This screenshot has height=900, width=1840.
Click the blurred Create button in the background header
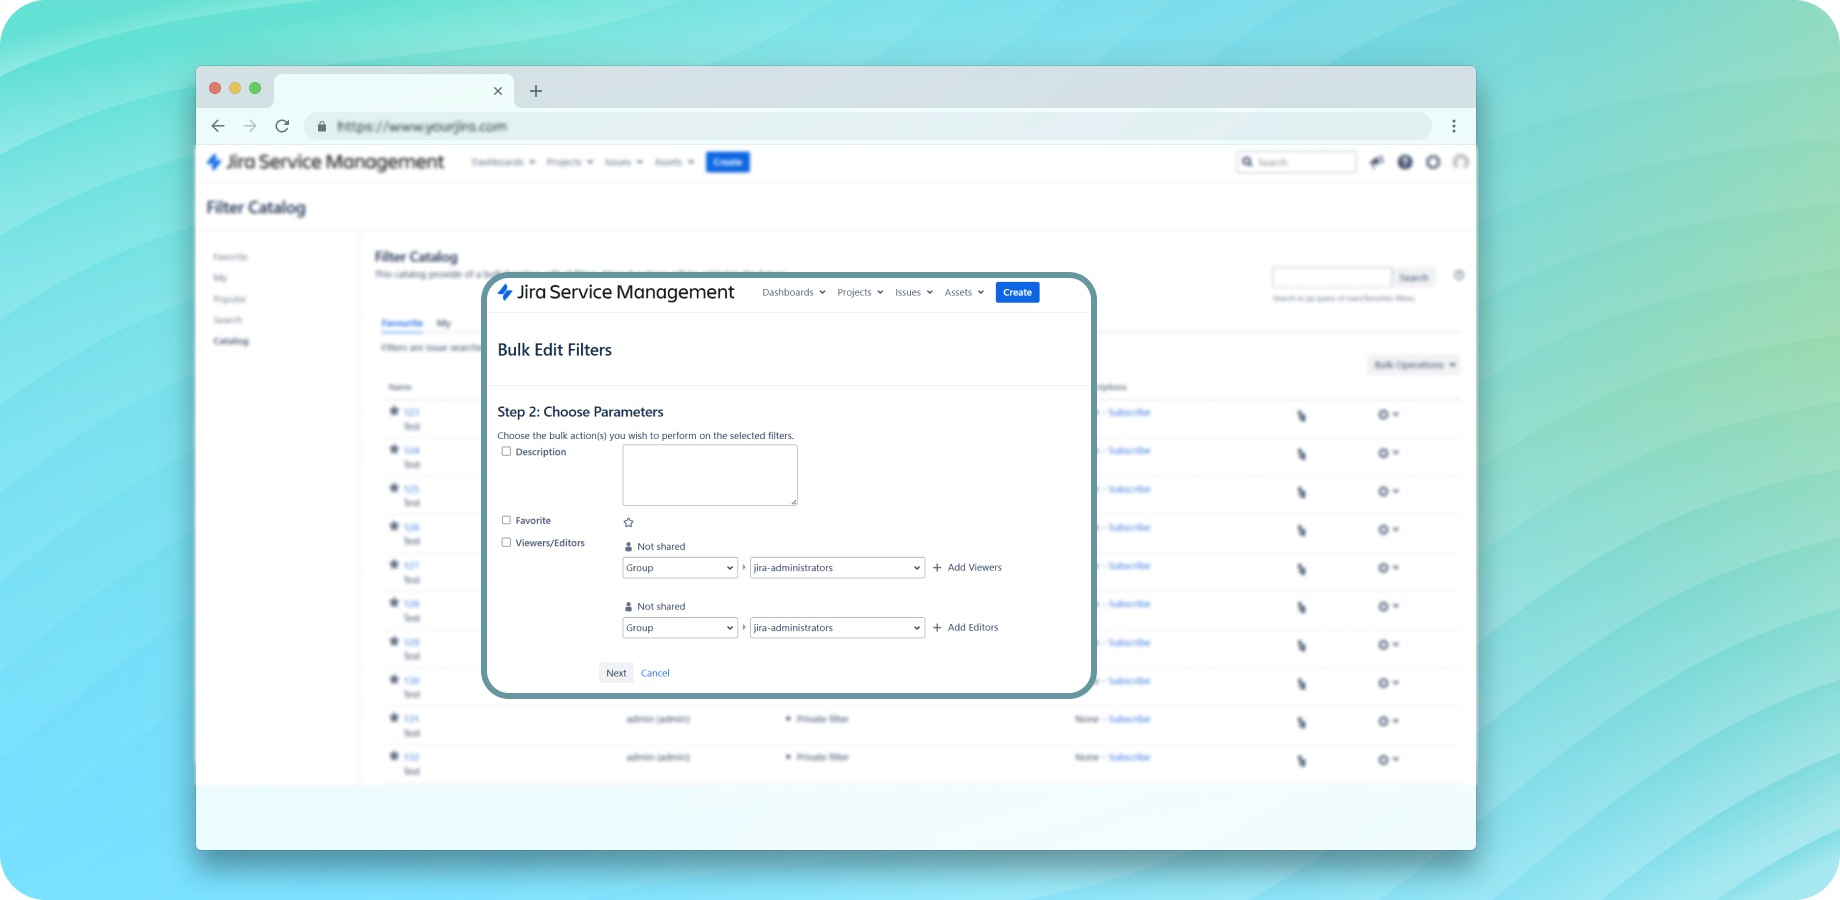tap(728, 162)
